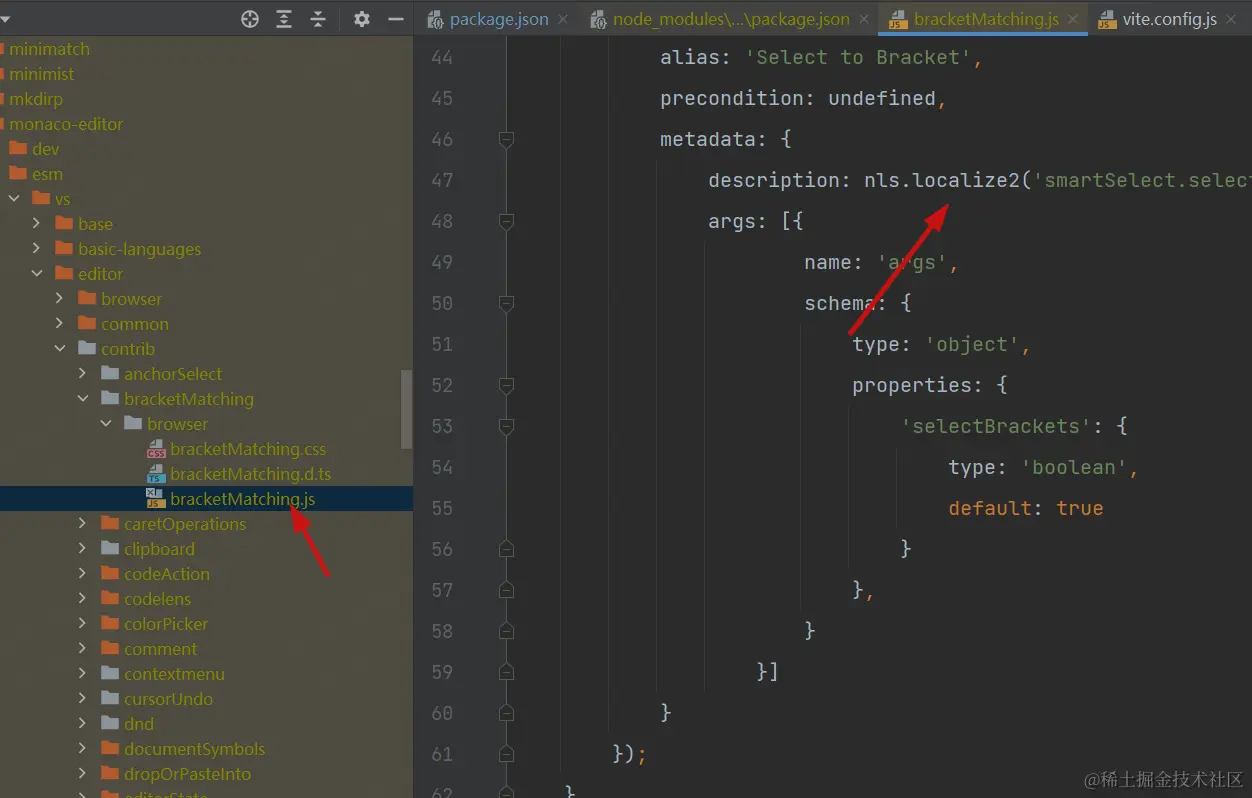
Task: Select the contextmenu folder
Action: tap(174, 674)
